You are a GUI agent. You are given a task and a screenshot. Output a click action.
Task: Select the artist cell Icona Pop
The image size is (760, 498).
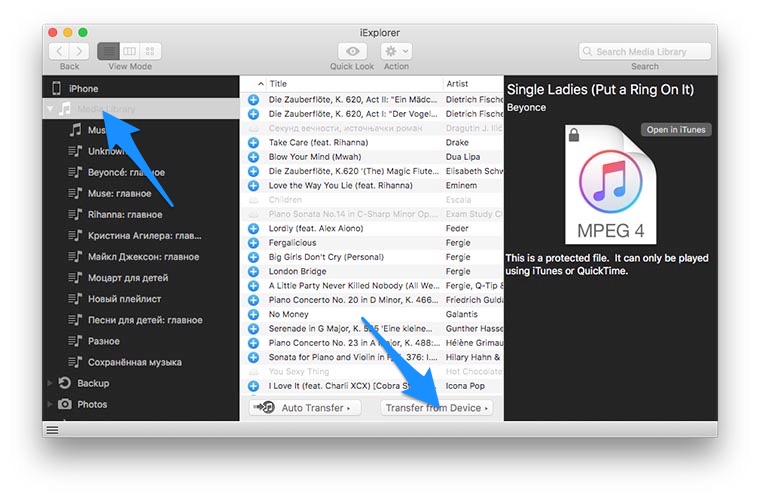[465, 386]
